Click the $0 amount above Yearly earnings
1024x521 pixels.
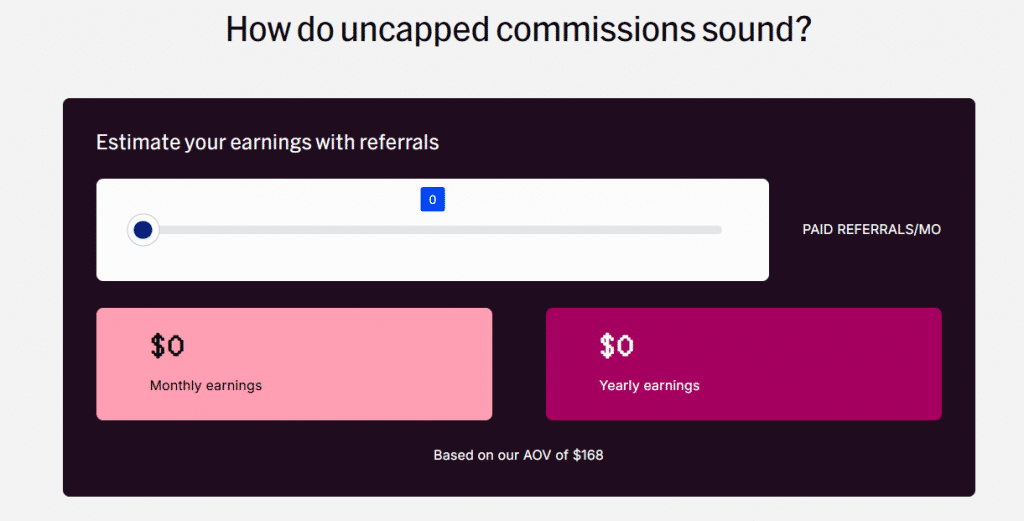click(x=616, y=346)
